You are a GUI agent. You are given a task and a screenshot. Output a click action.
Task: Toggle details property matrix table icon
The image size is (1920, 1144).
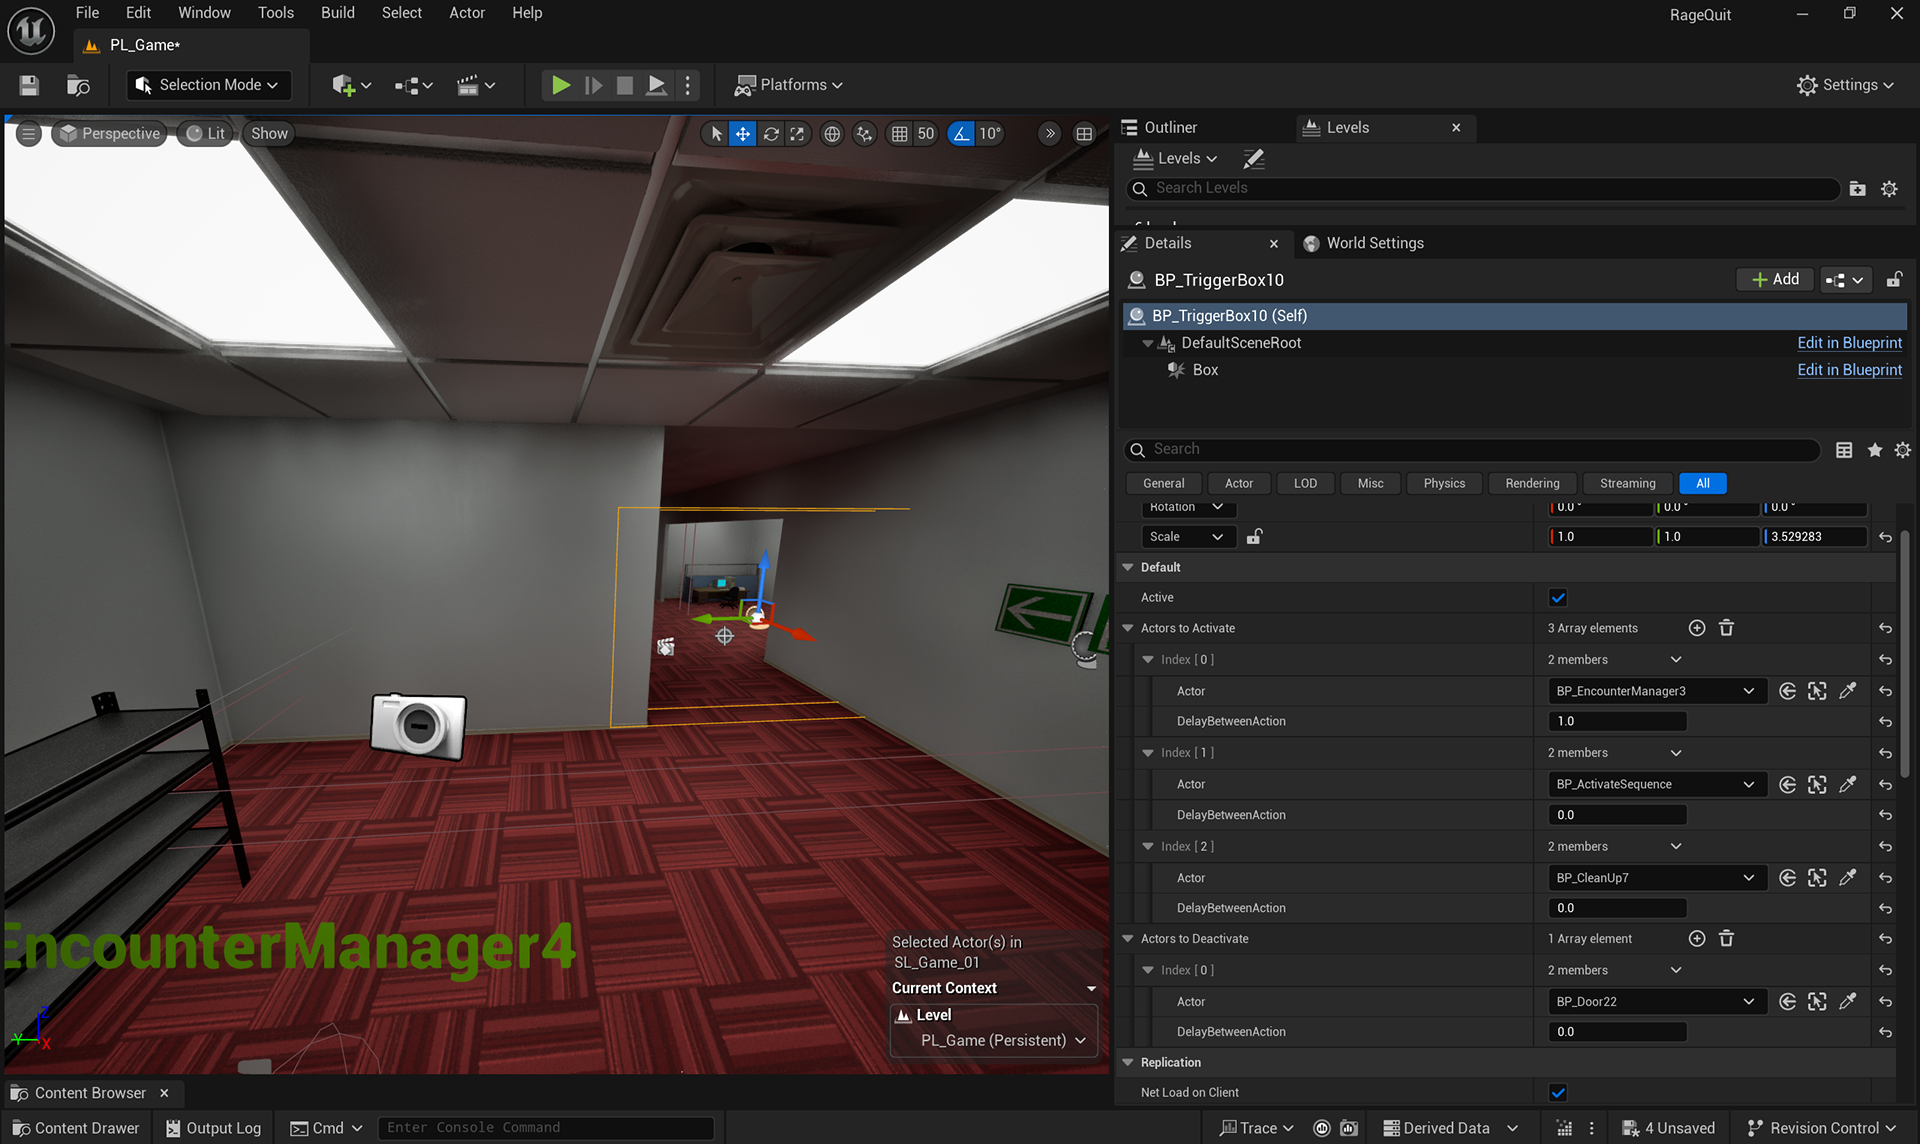[1844, 450]
